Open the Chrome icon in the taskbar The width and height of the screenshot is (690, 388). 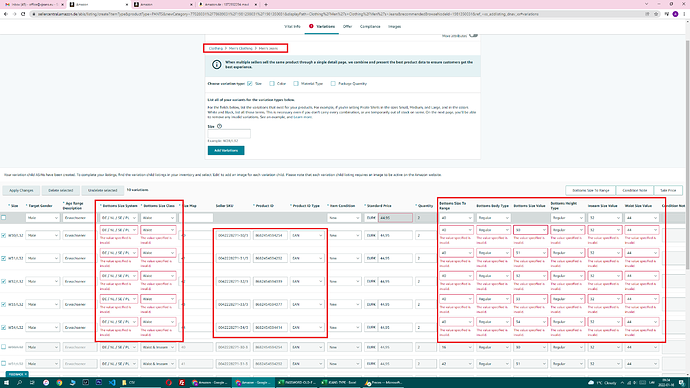click(59, 383)
